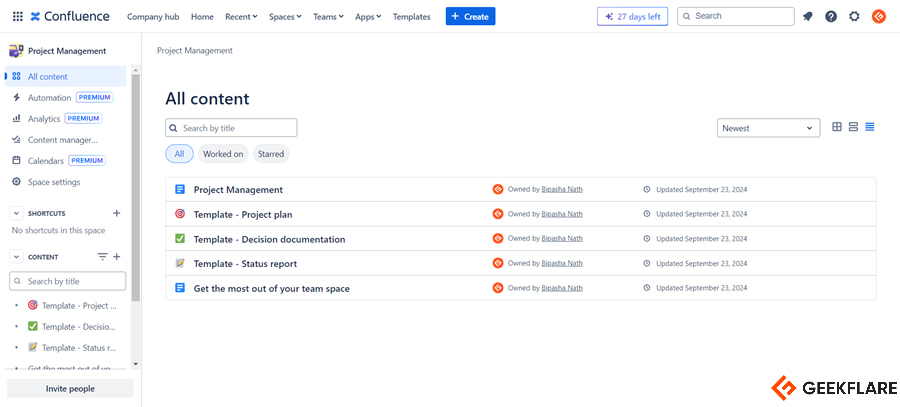Open Bipasha Nath link in Project Management row
The width and height of the screenshot is (900, 407).
coord(562,189)
